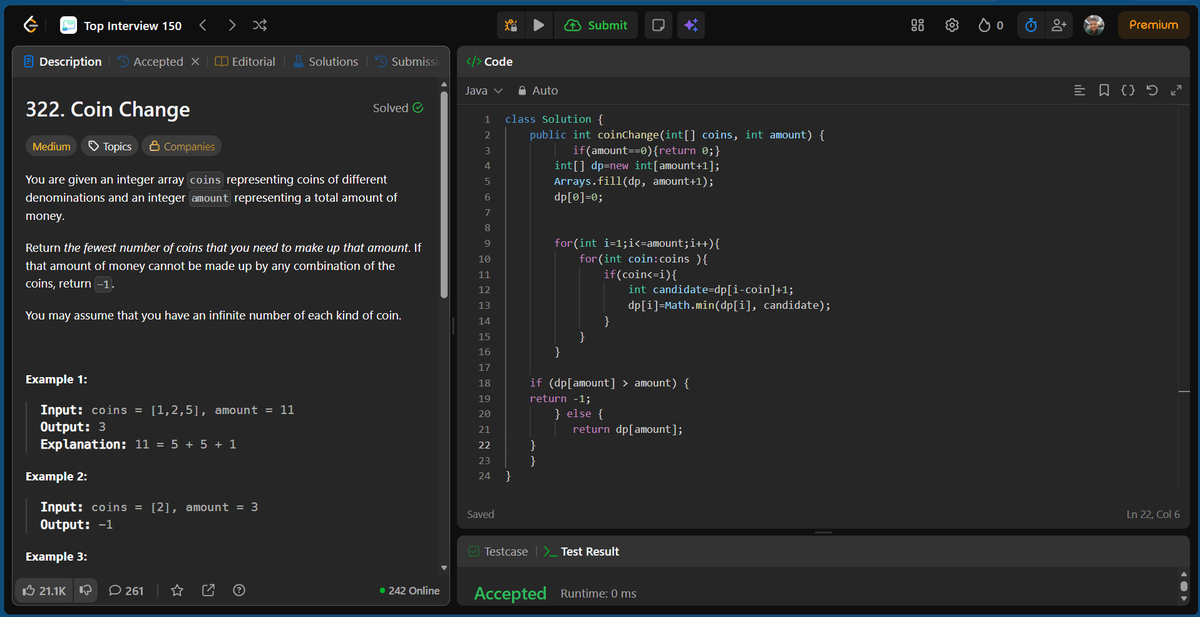Viewport: 1200px width, 617px height.
Task: Submit the solution
Action: (x=596, y=25)
